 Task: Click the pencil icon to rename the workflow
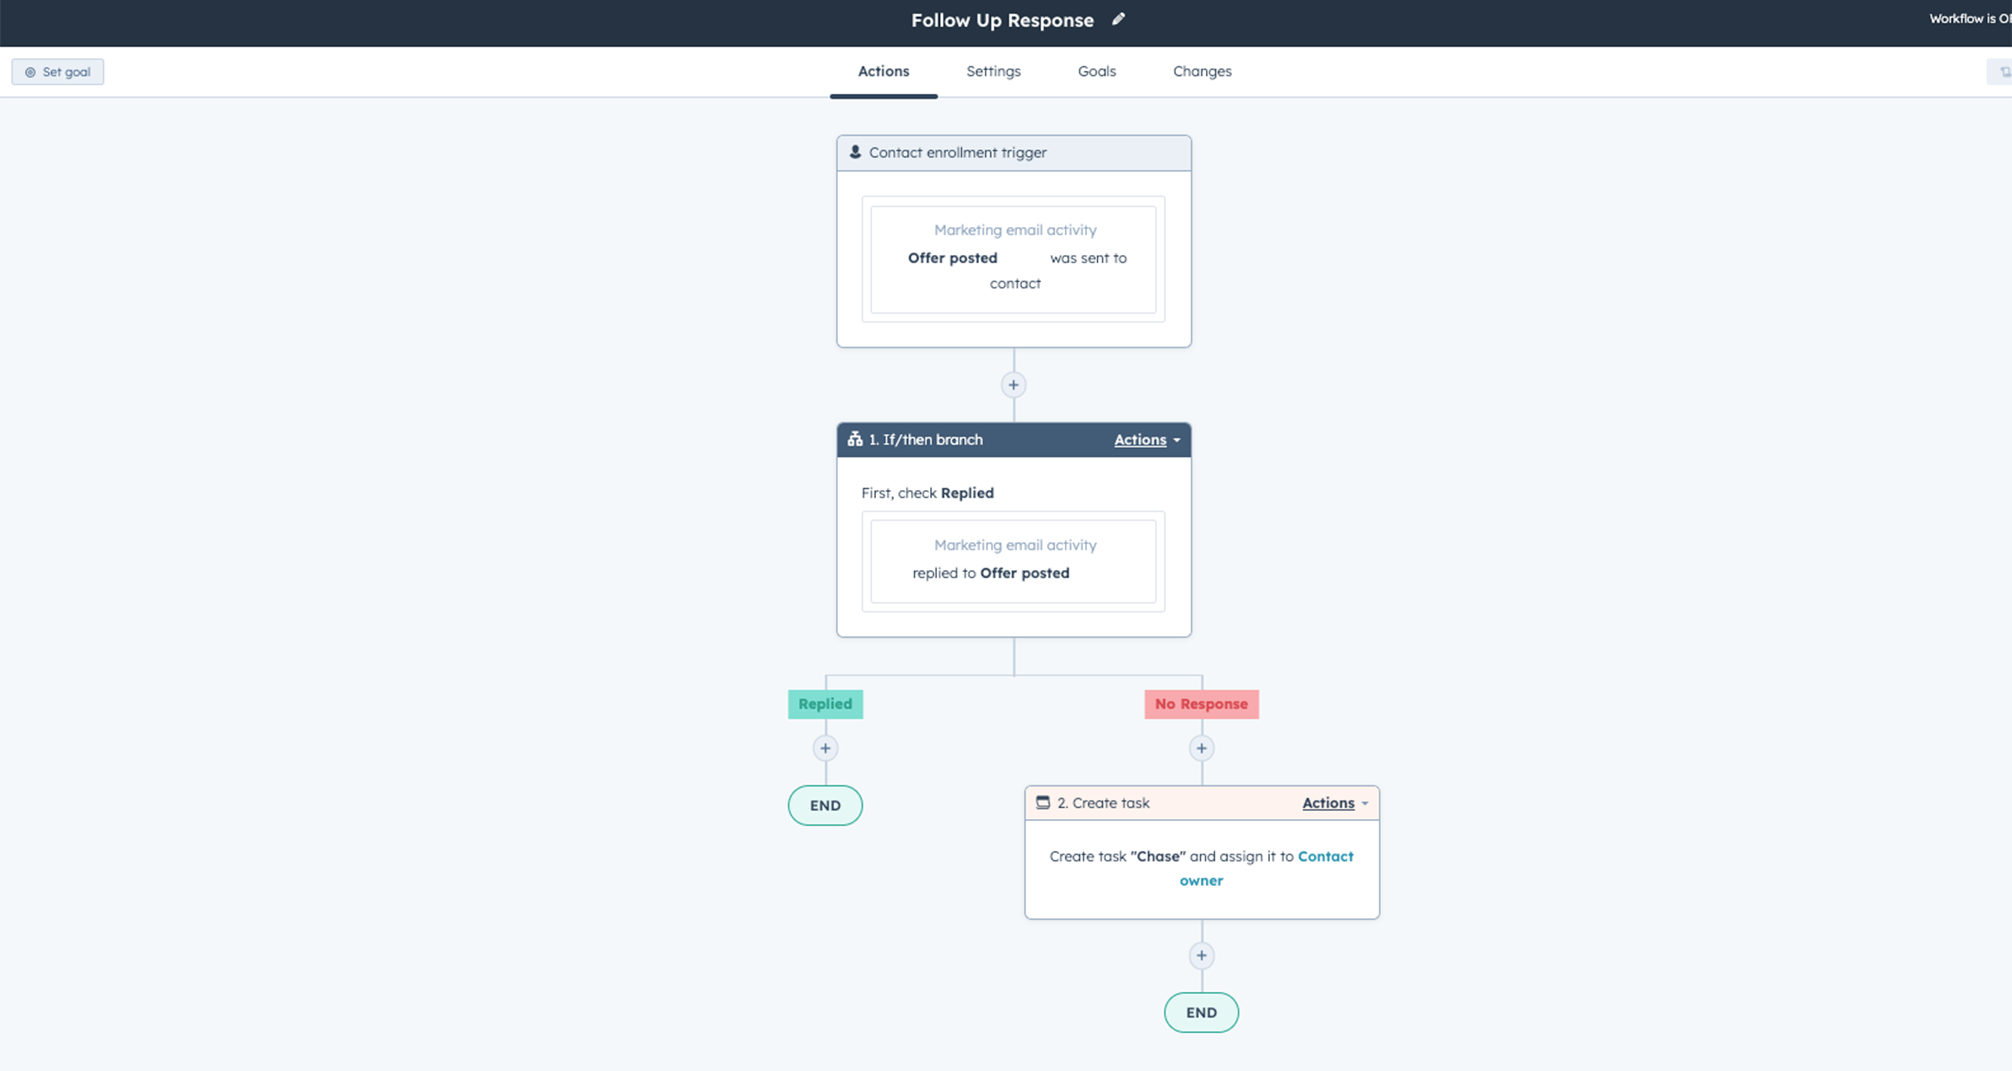pyautogui.click(x=1118, y=19)
